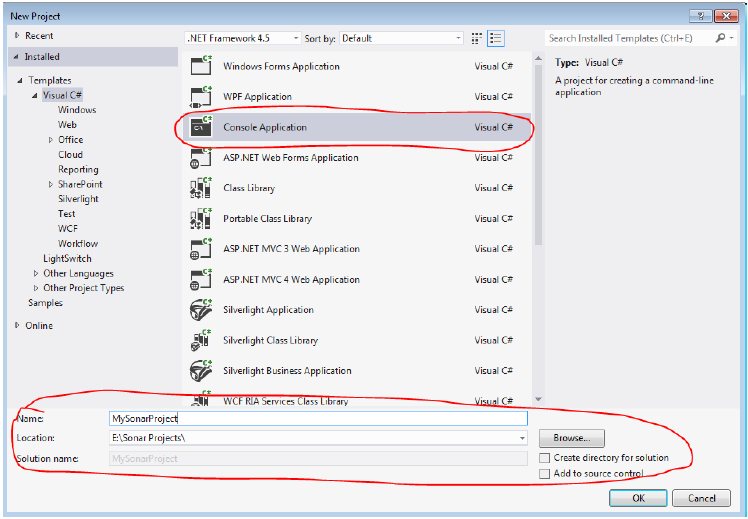Select the Test category
The height and width of the screenshot is (519, 748).
[66, 214]
